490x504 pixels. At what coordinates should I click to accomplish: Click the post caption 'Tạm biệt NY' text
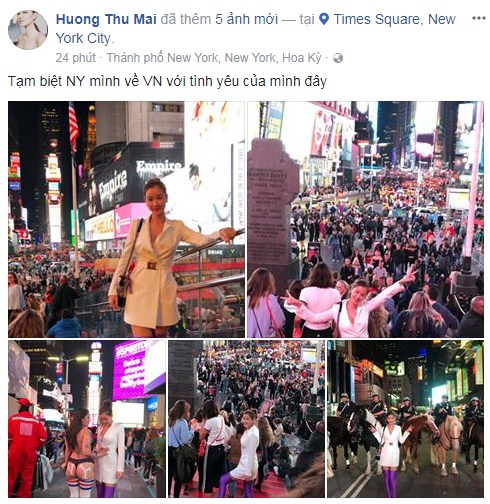(167, 81)
